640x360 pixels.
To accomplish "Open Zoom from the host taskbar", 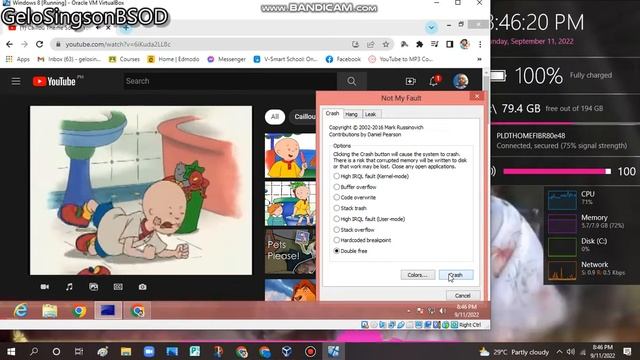I will point(149,351).
